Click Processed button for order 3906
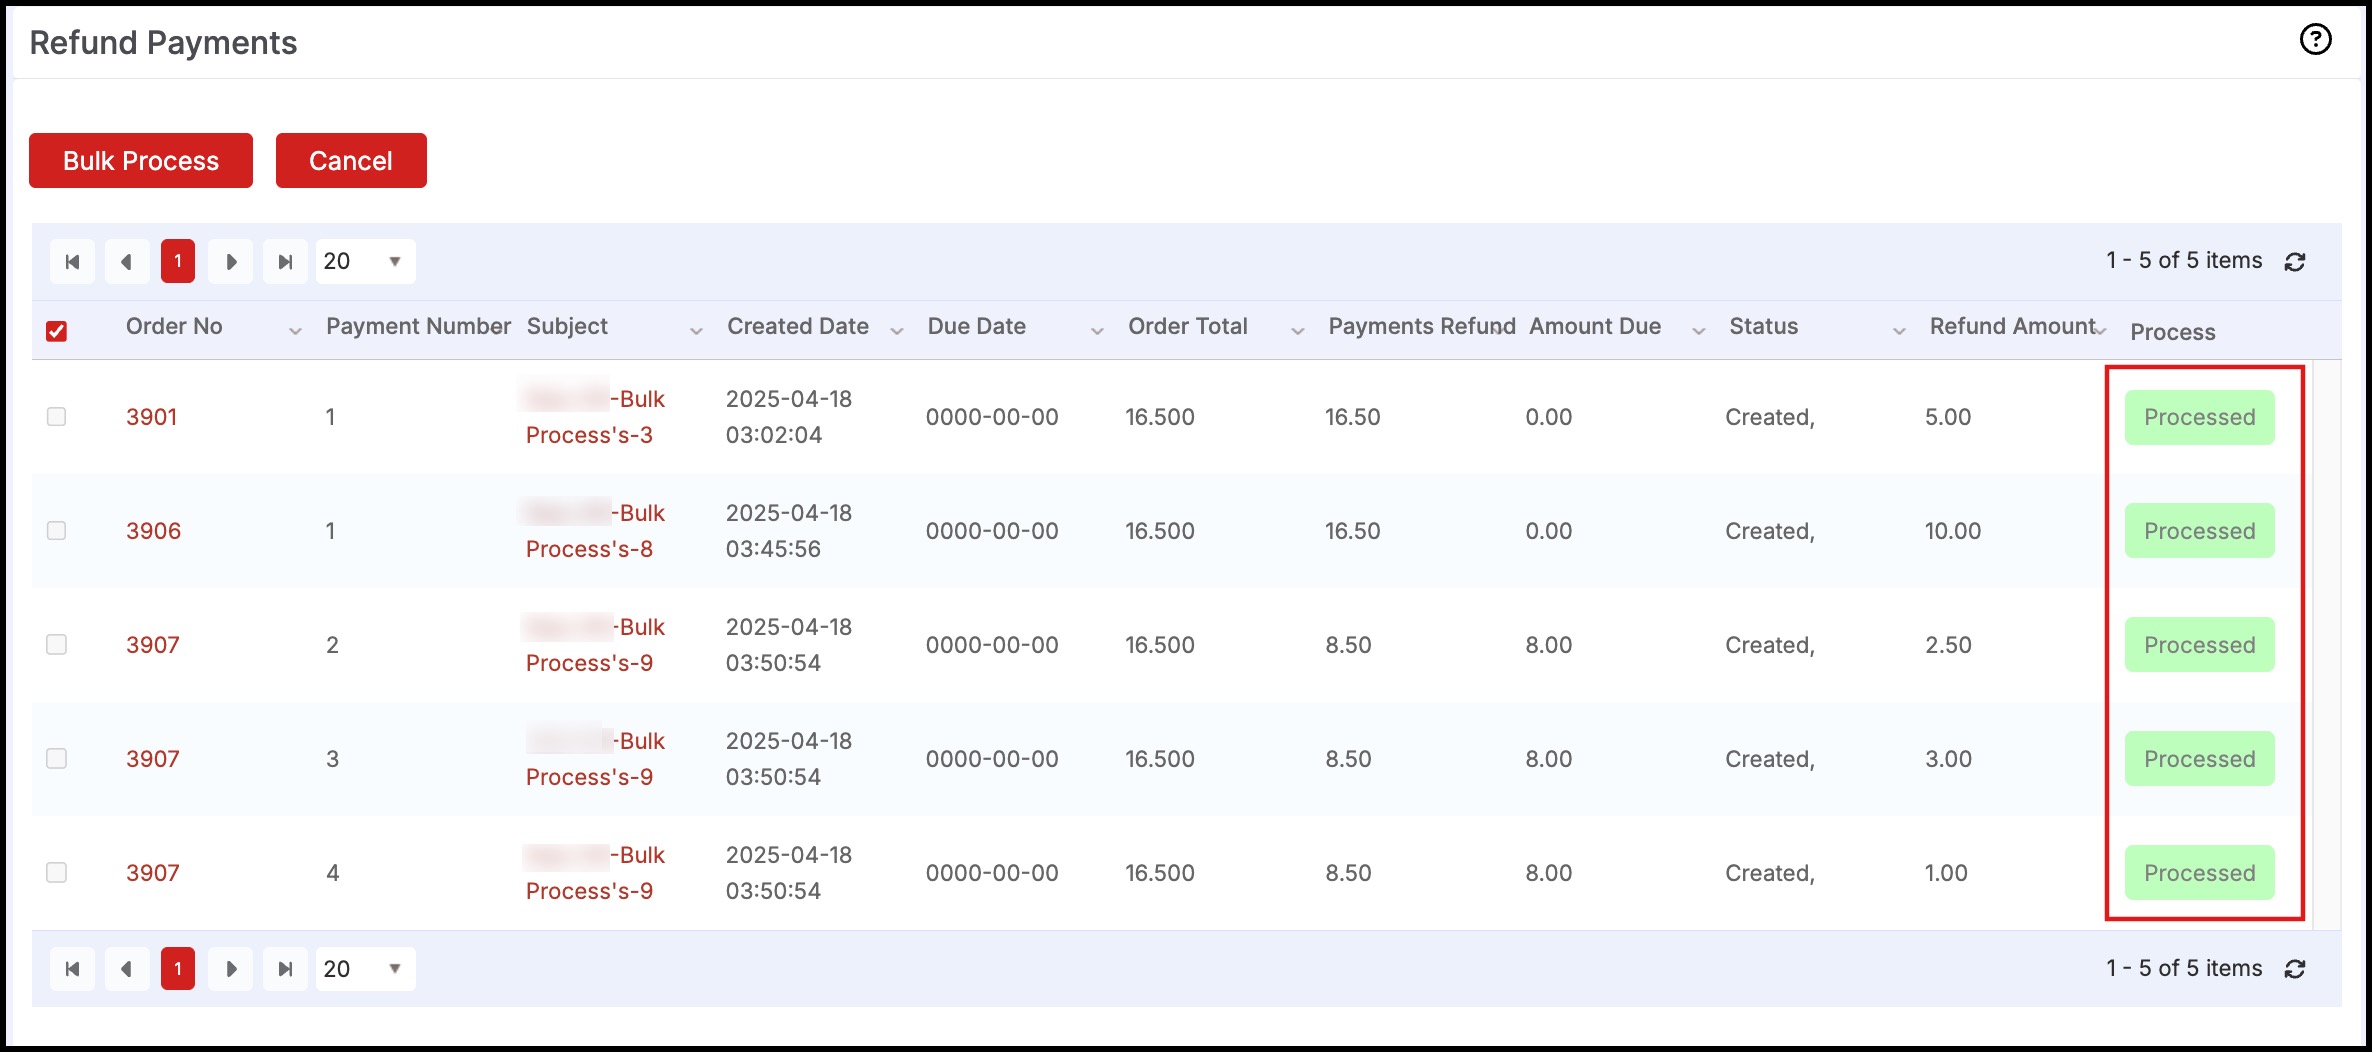Image resolution: width=2372 pixels, height=1052 pixels. click(2199, 531)
